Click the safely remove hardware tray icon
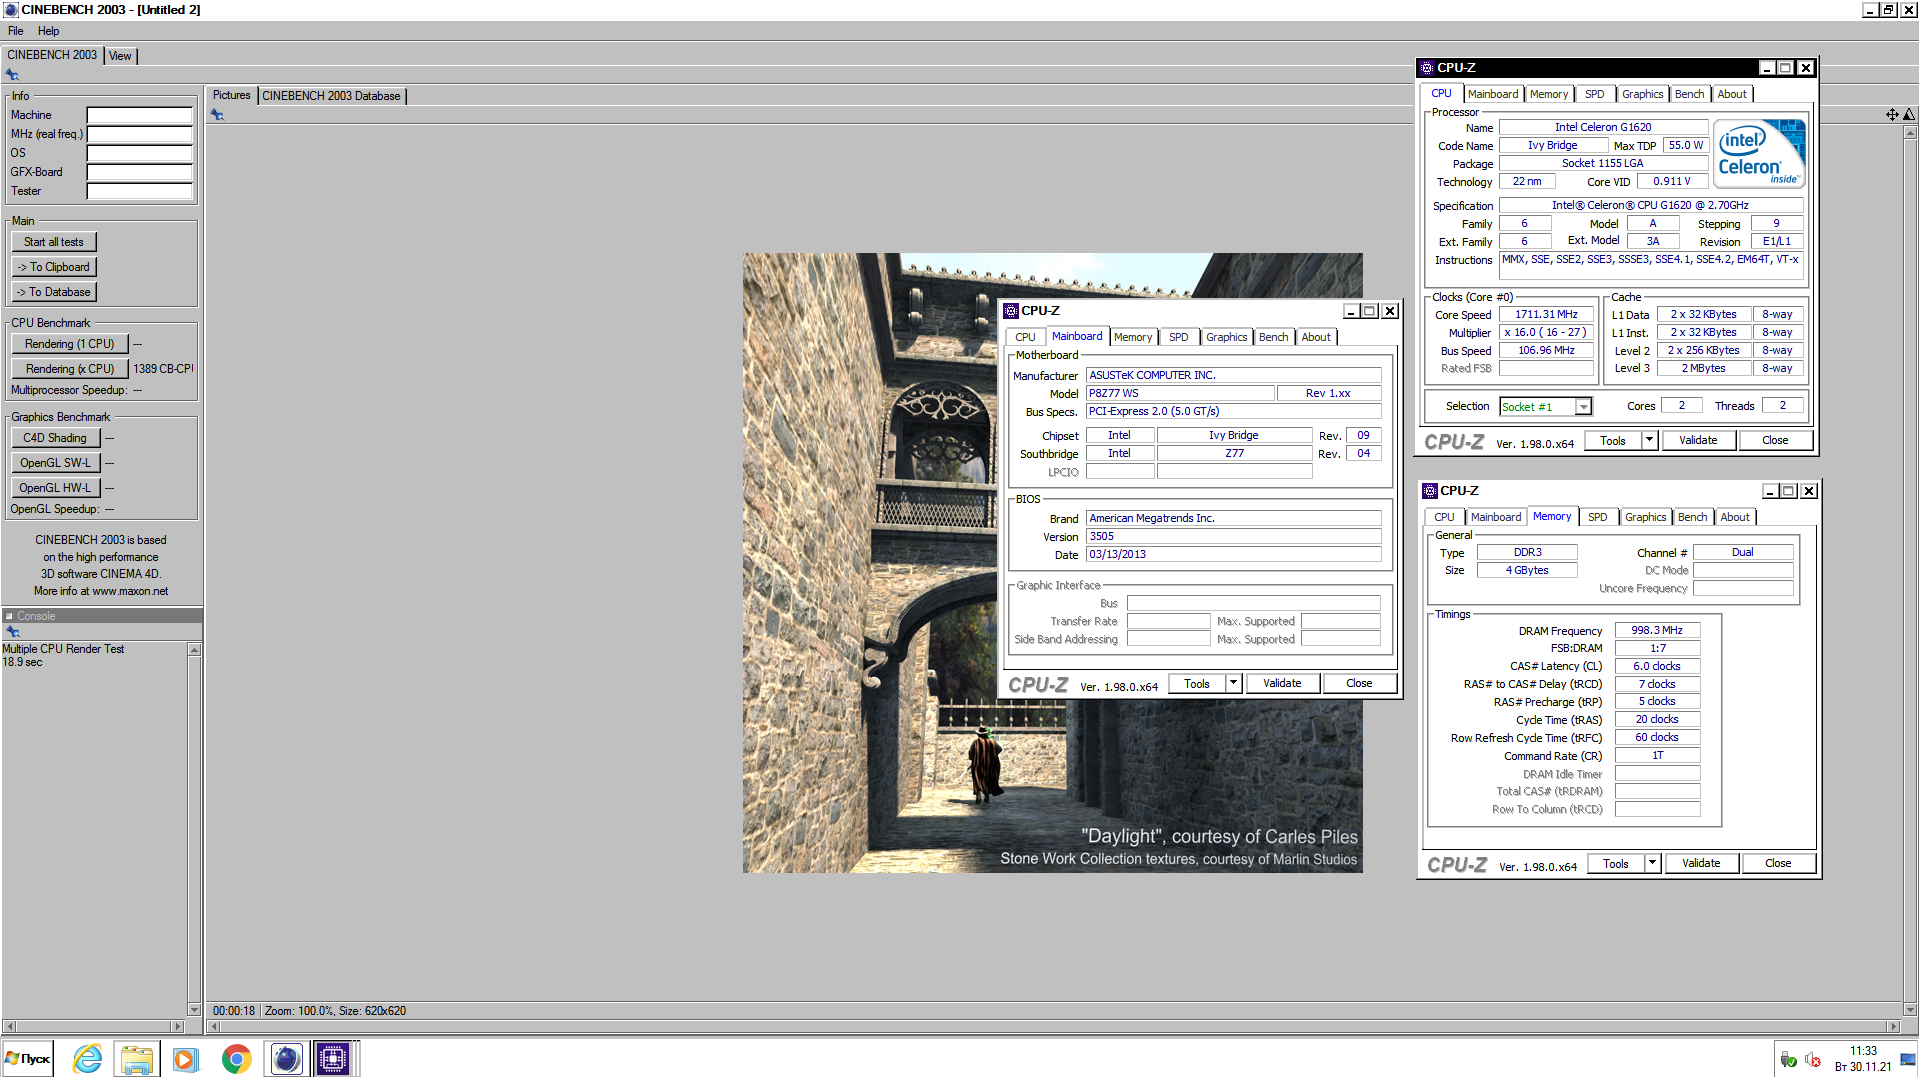 click(x=1788, y=1060)
